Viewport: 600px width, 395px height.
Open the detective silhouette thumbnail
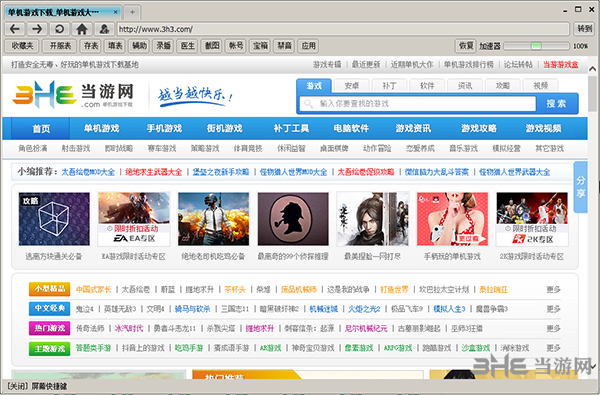[x=293, y=219]
